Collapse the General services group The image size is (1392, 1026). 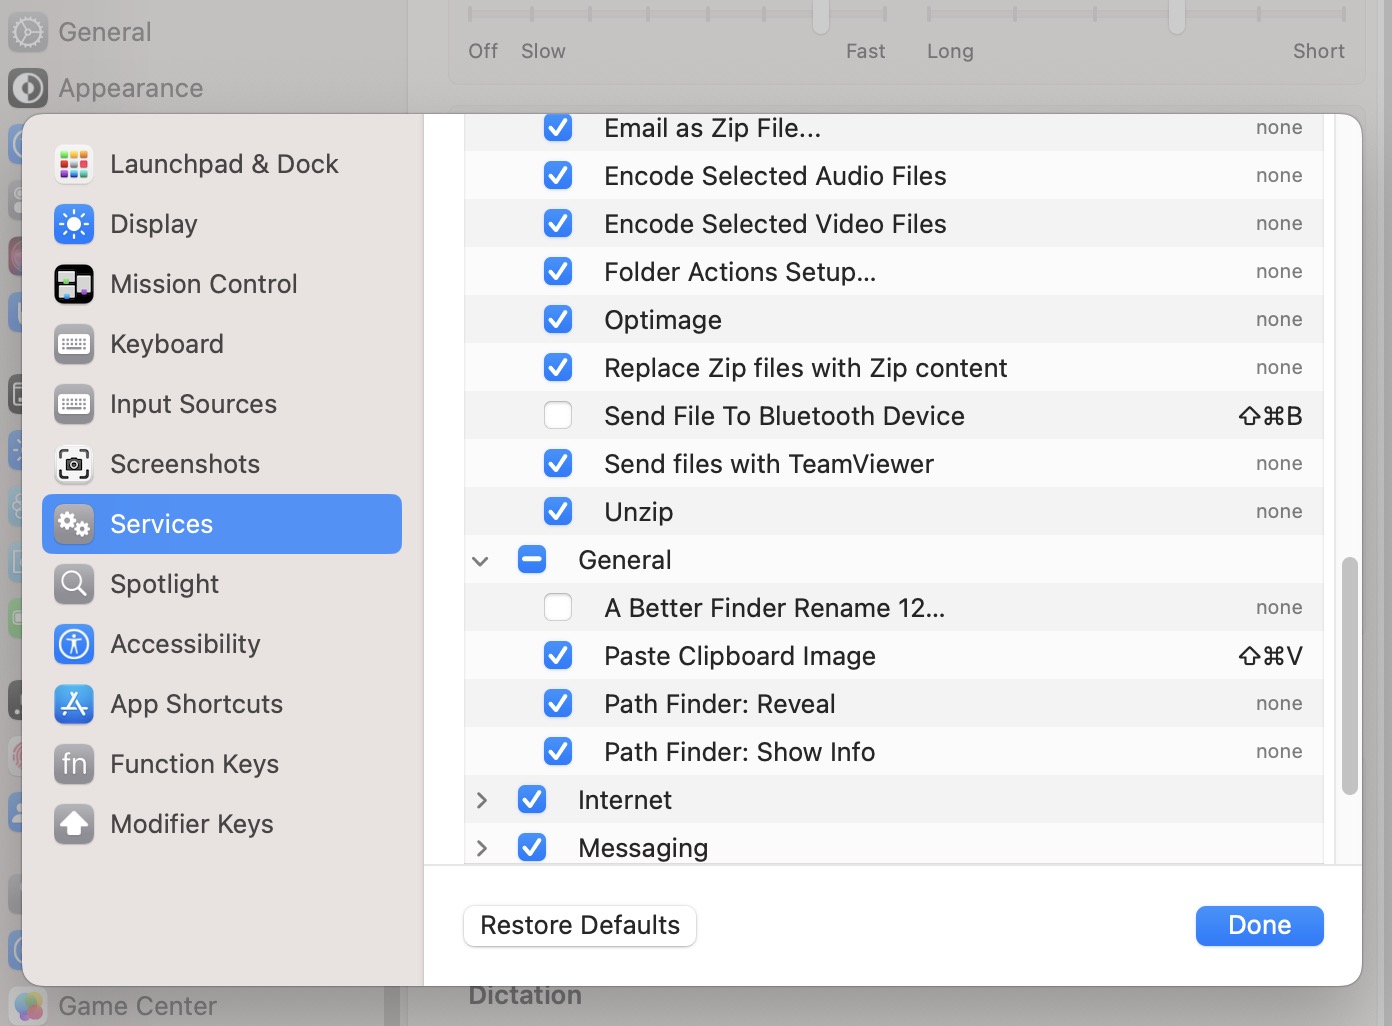click(x=481, y=559)
